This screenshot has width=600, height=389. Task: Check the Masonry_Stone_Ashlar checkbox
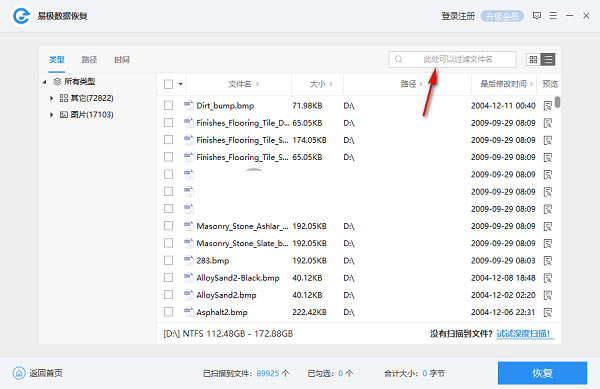pyautogui.click(x=168, y=226)
